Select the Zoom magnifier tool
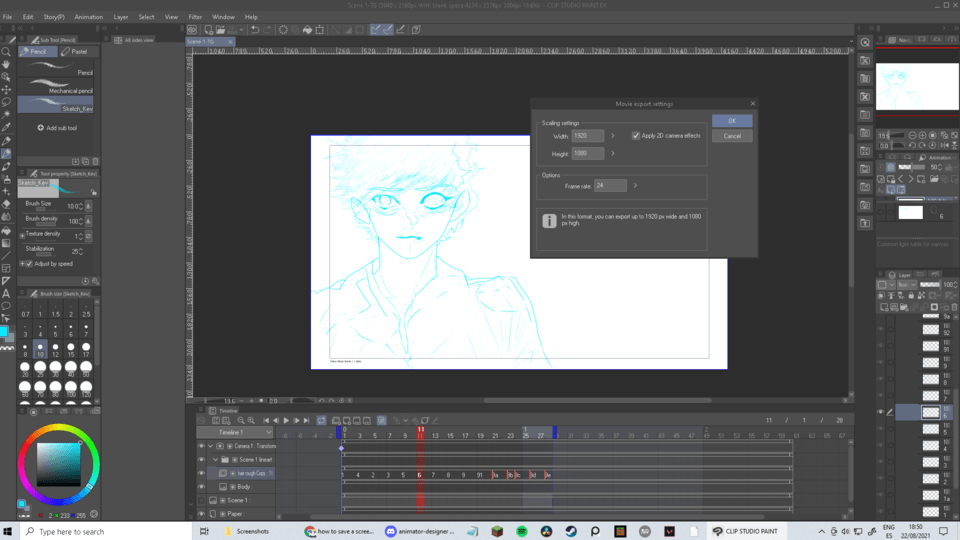960x540 pixels. coord(6,51)
